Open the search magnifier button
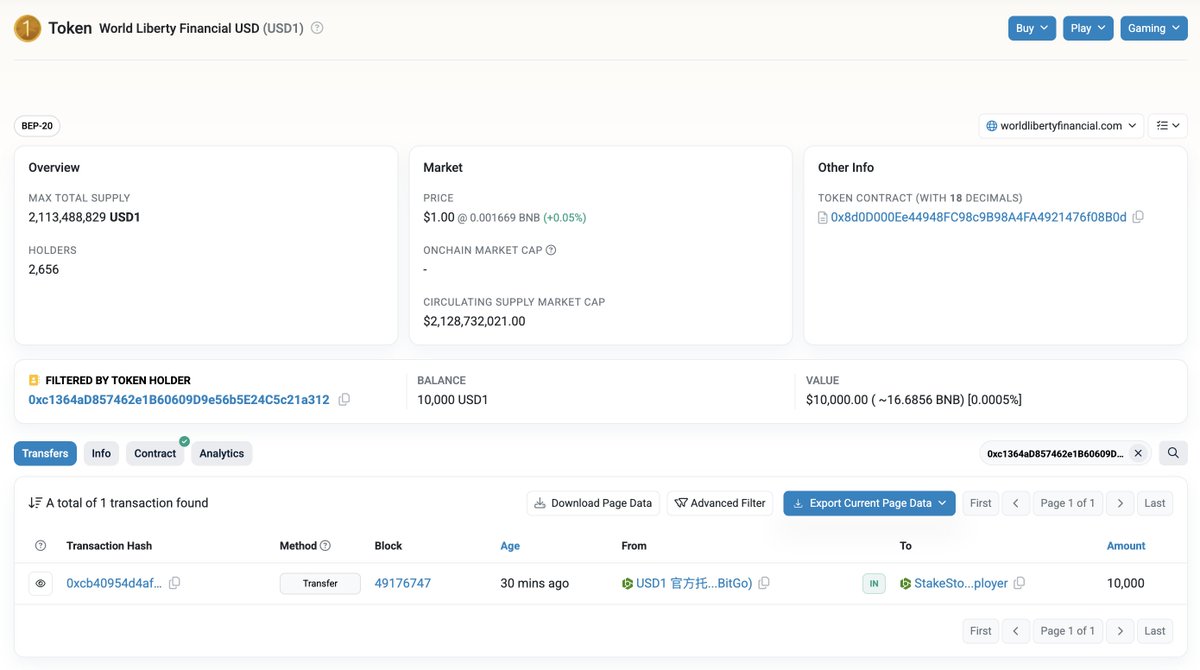Viewport: 1200px width, 670px height. click(1173, 453)
